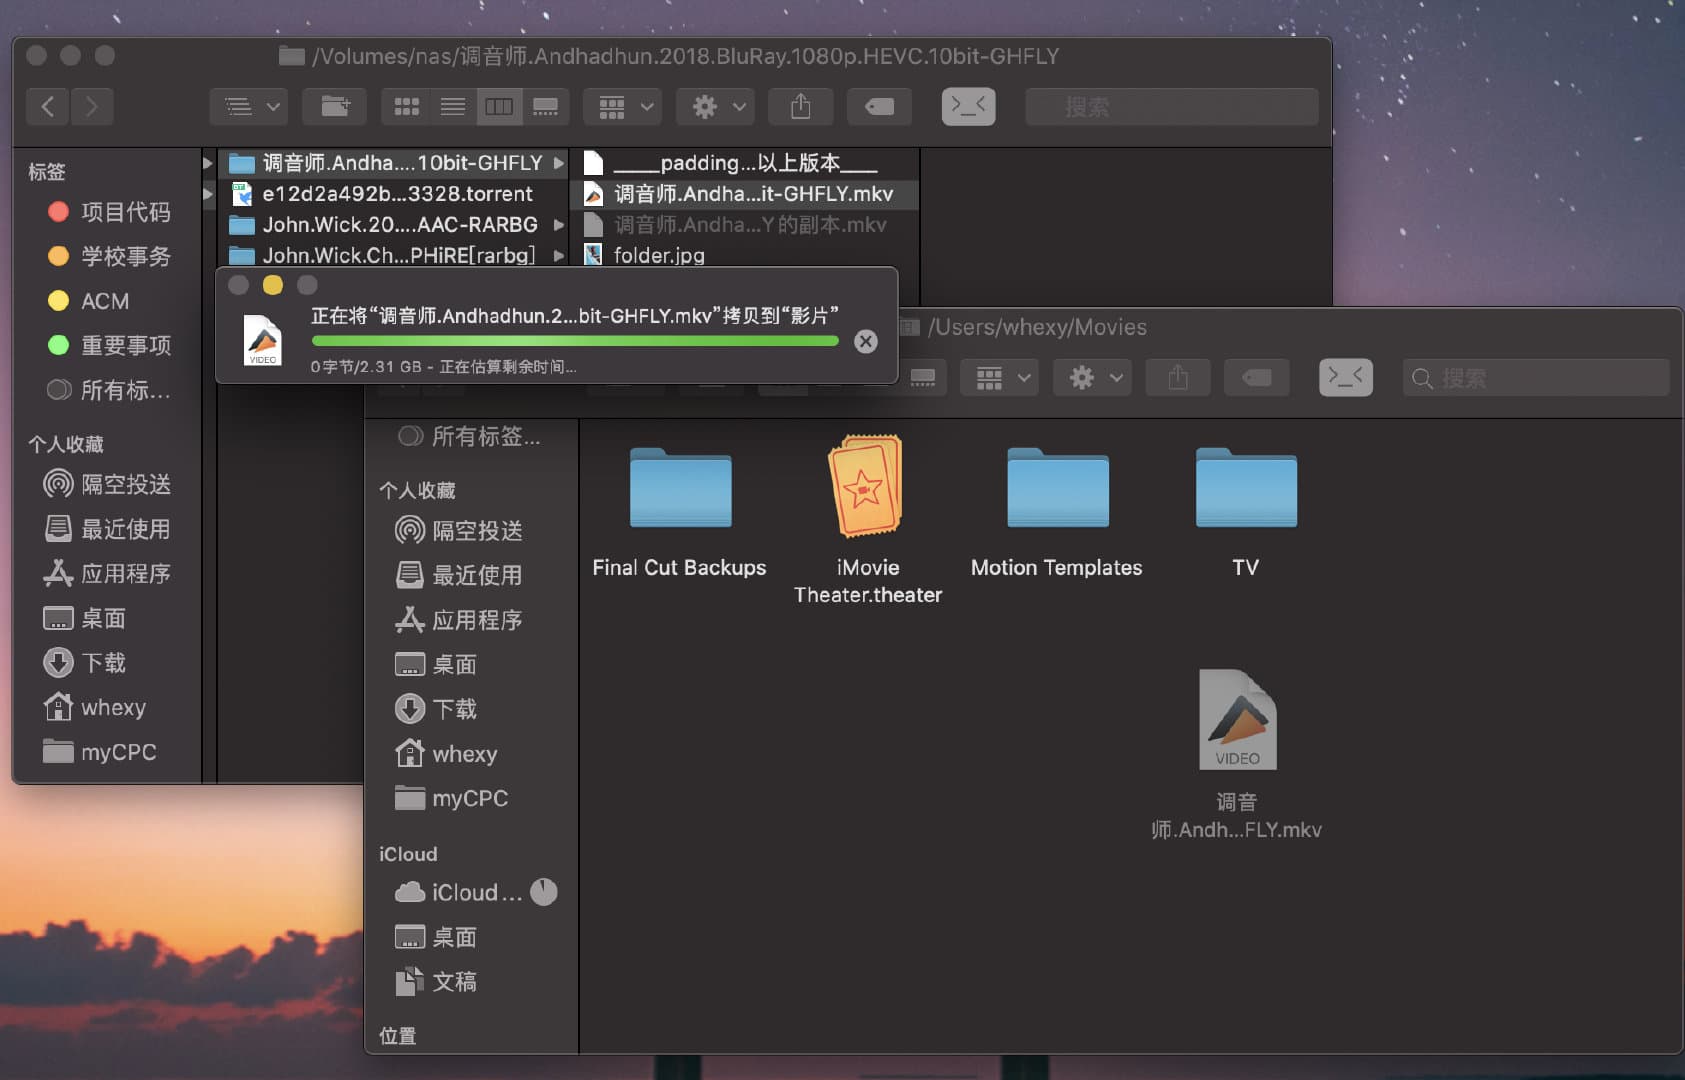This screenshot has width=1685, height=1080.
Task: Open the Final Cut Backups folder
Action: coord(680,489)
